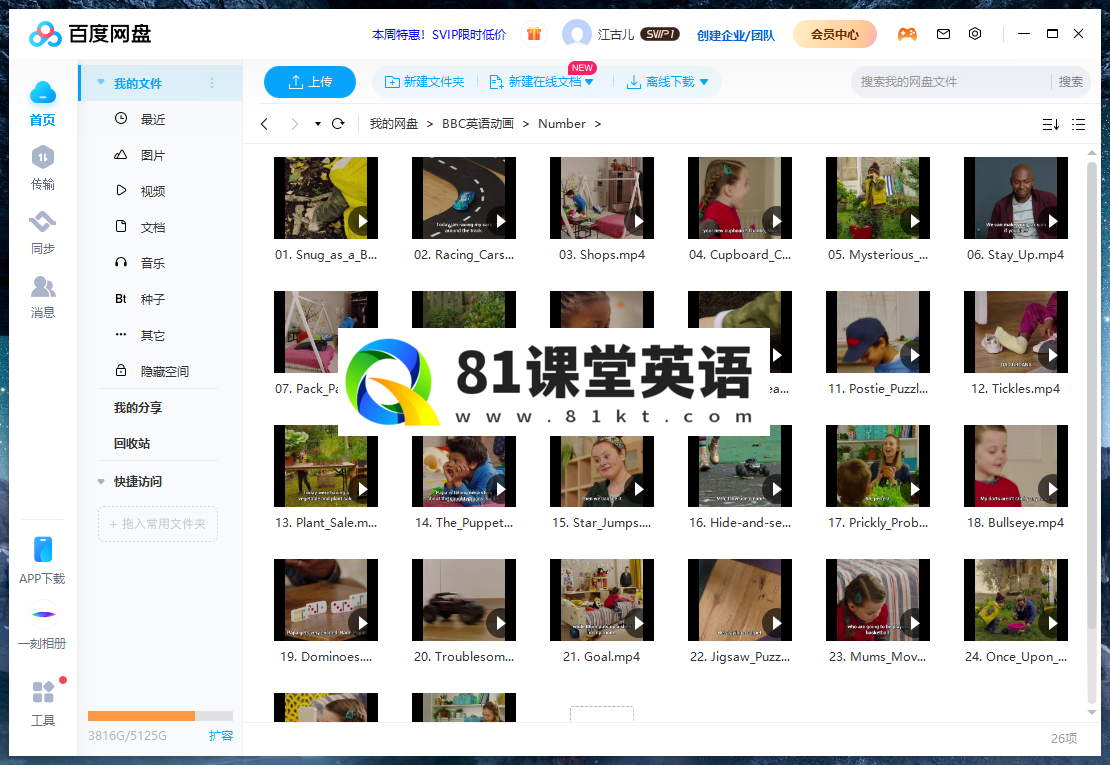Go forward with the right arrow
The height and width of the screenshot is (765, 1110).
294,124
